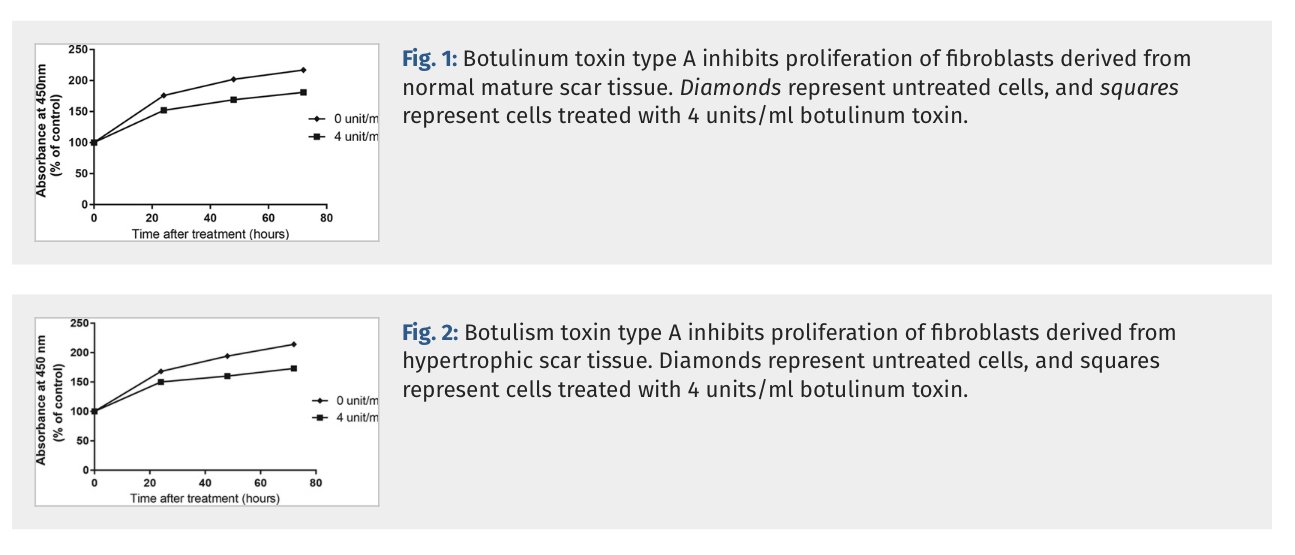Click the 24-hour square data point in Fig. 1
Viewport: 1295px width, 555px height.
[163, 110]
